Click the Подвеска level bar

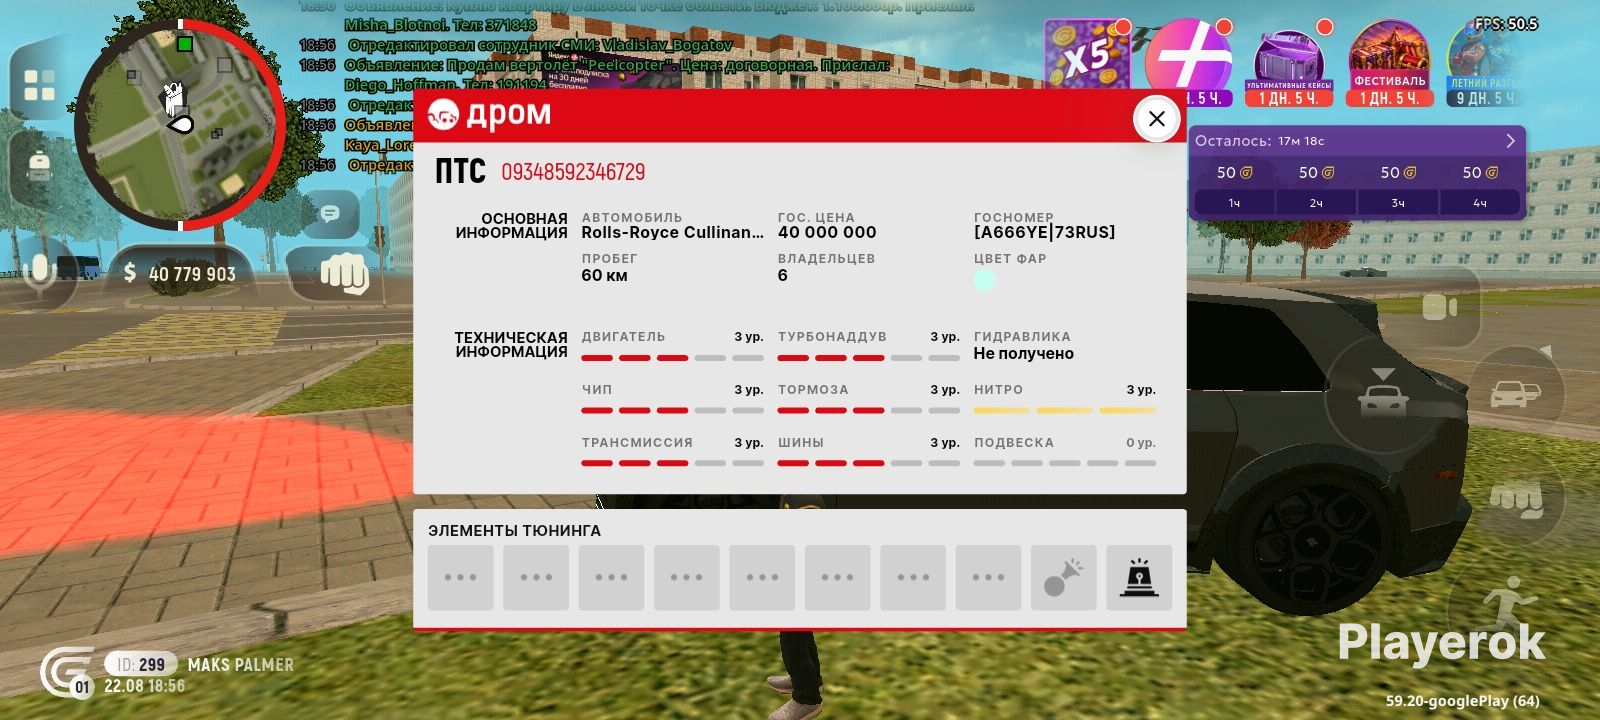click(1065, 463)
